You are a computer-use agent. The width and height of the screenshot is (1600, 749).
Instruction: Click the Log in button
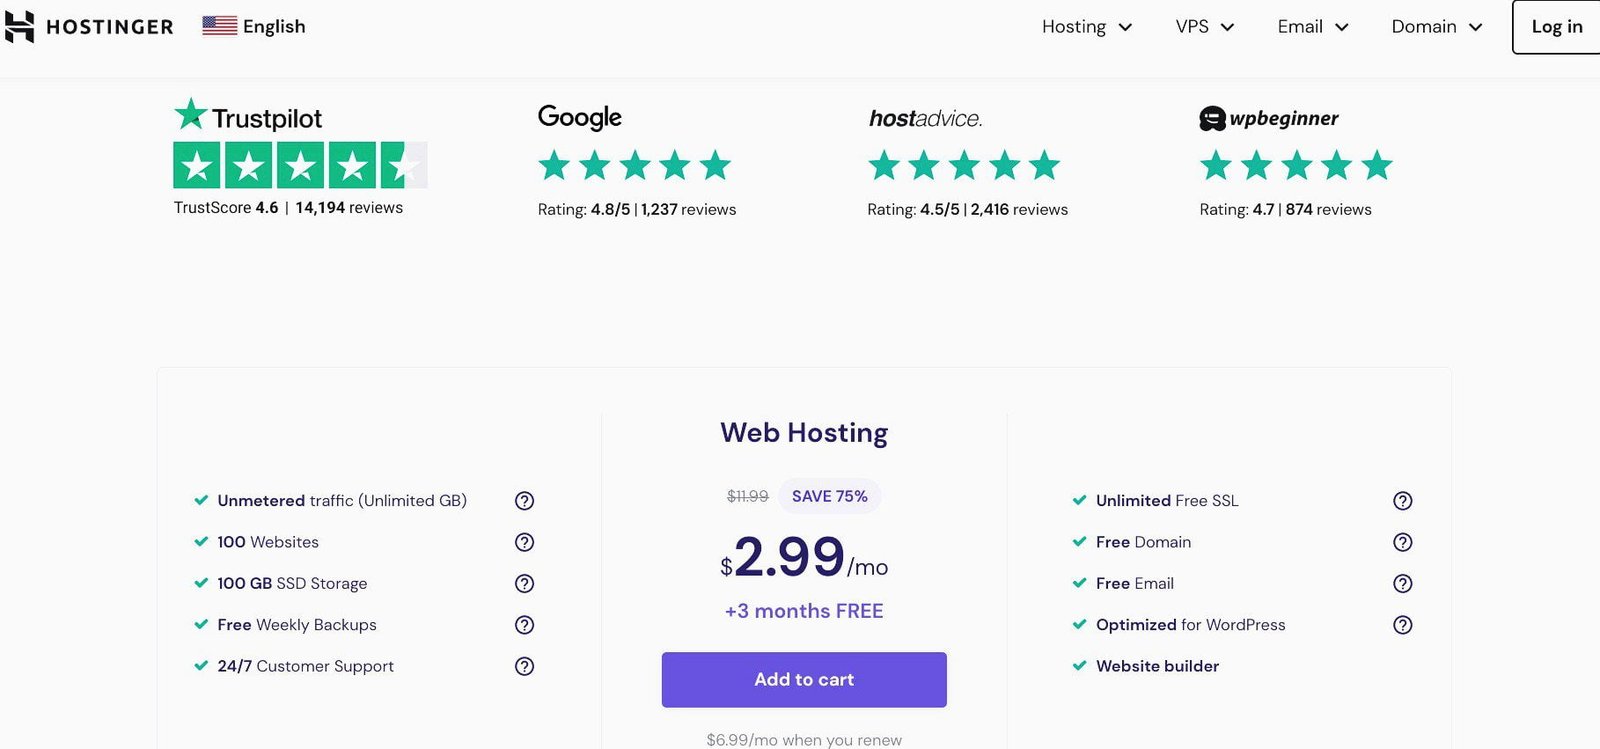1556,27
